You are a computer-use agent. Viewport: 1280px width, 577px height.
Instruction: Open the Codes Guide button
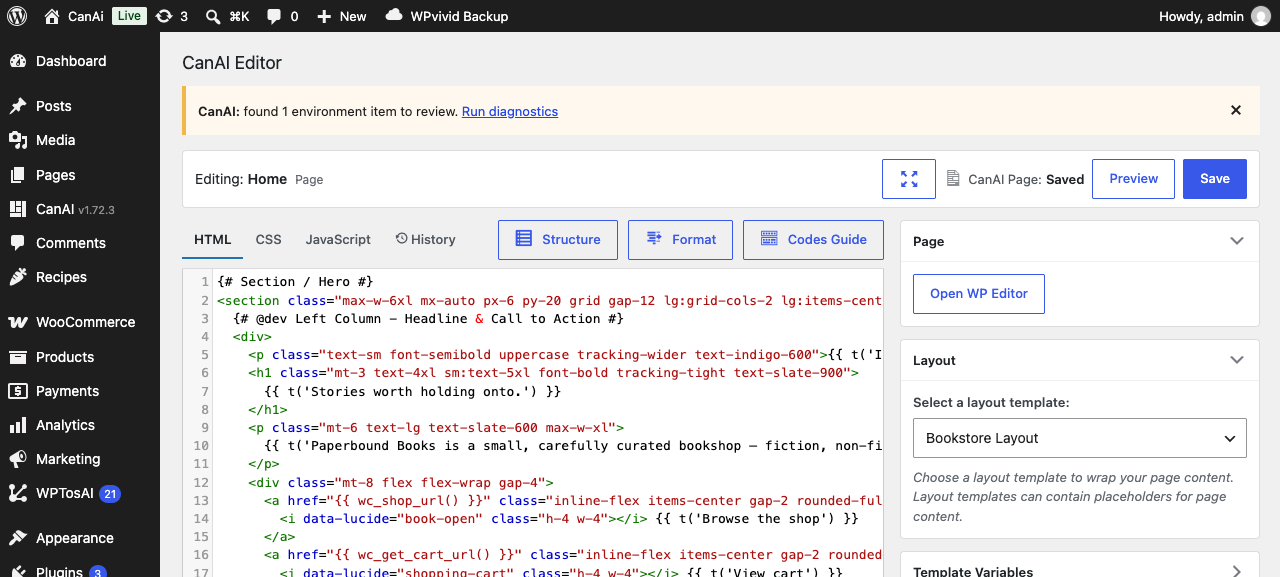[813, 240]
